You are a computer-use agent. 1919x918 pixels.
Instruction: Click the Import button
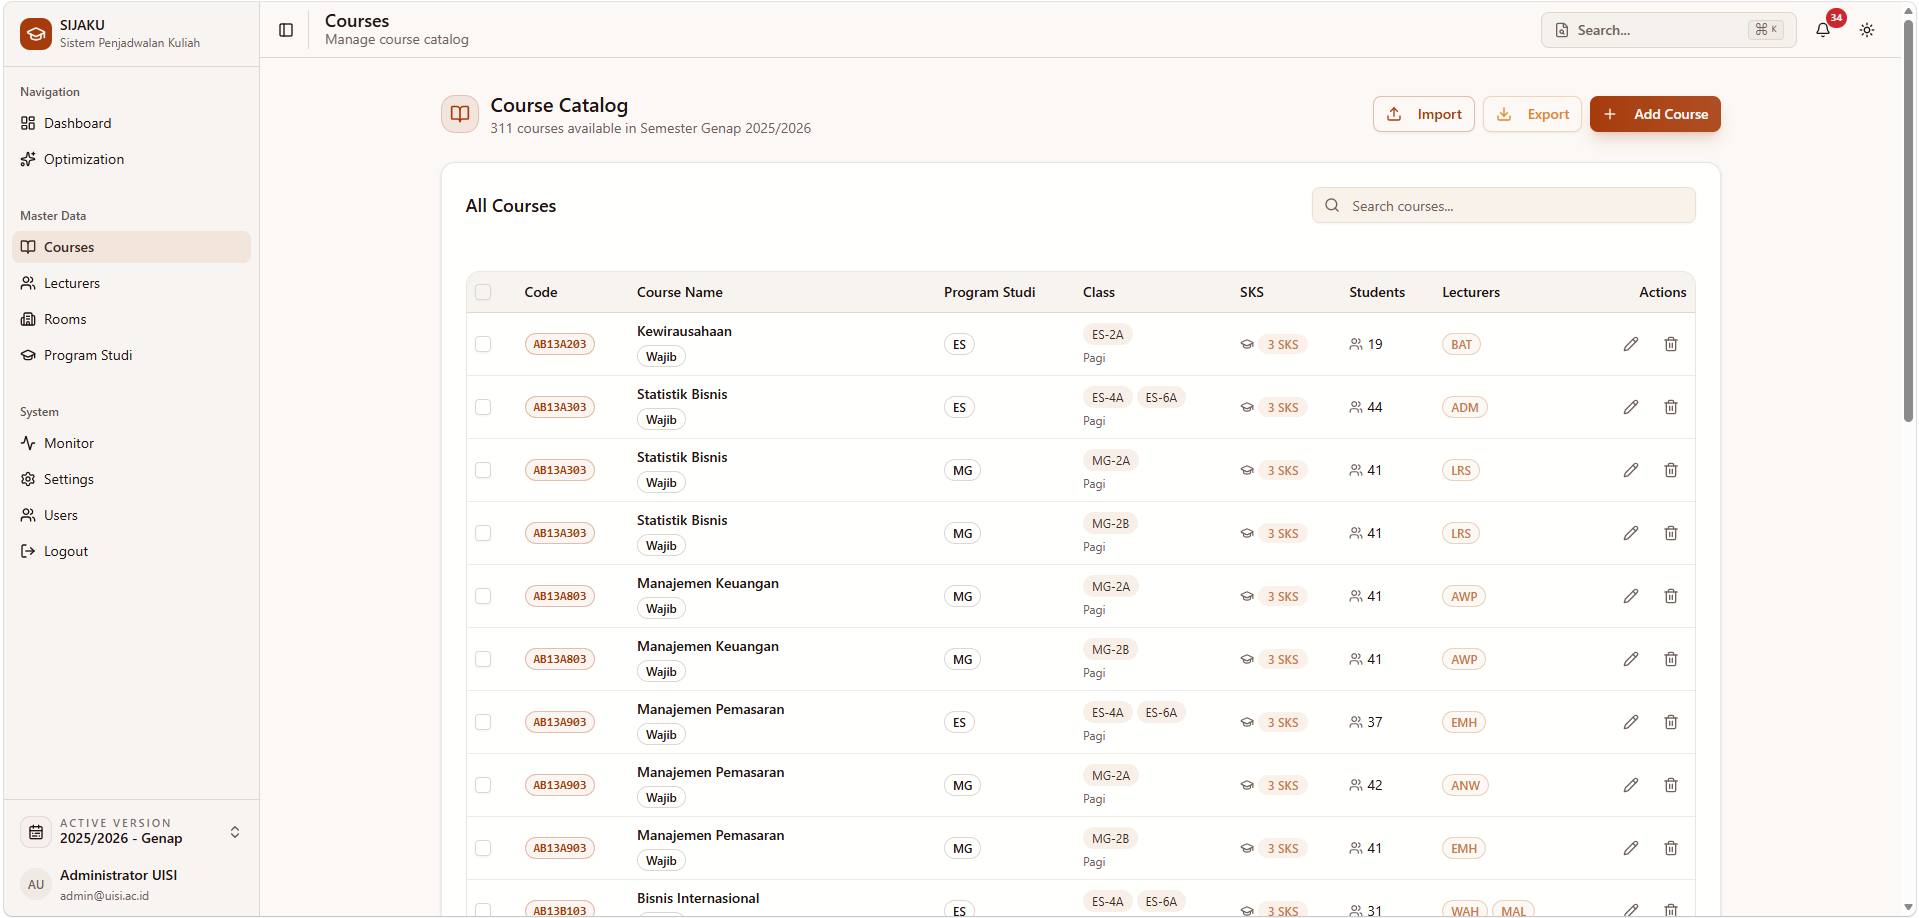1423,114
